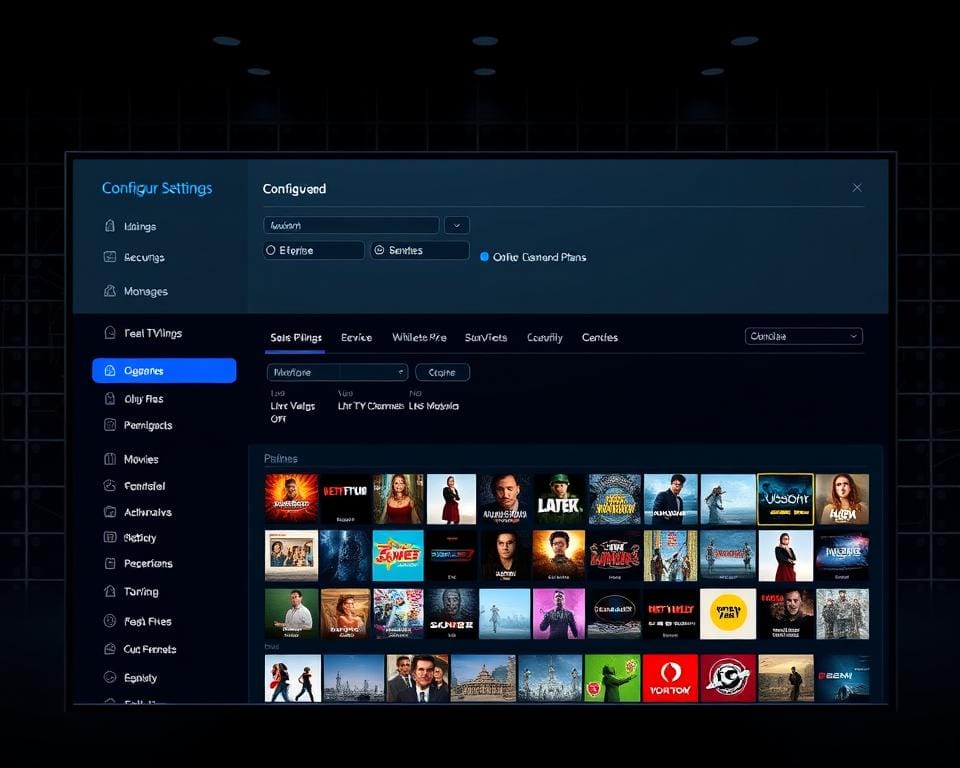Select the Monages icon in the sidebar

pyautogui.click(x=110, y=291)
